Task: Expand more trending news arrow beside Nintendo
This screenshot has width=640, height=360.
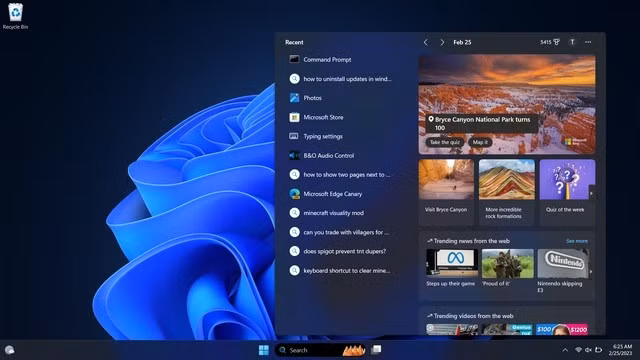Action: click(591, 271)
